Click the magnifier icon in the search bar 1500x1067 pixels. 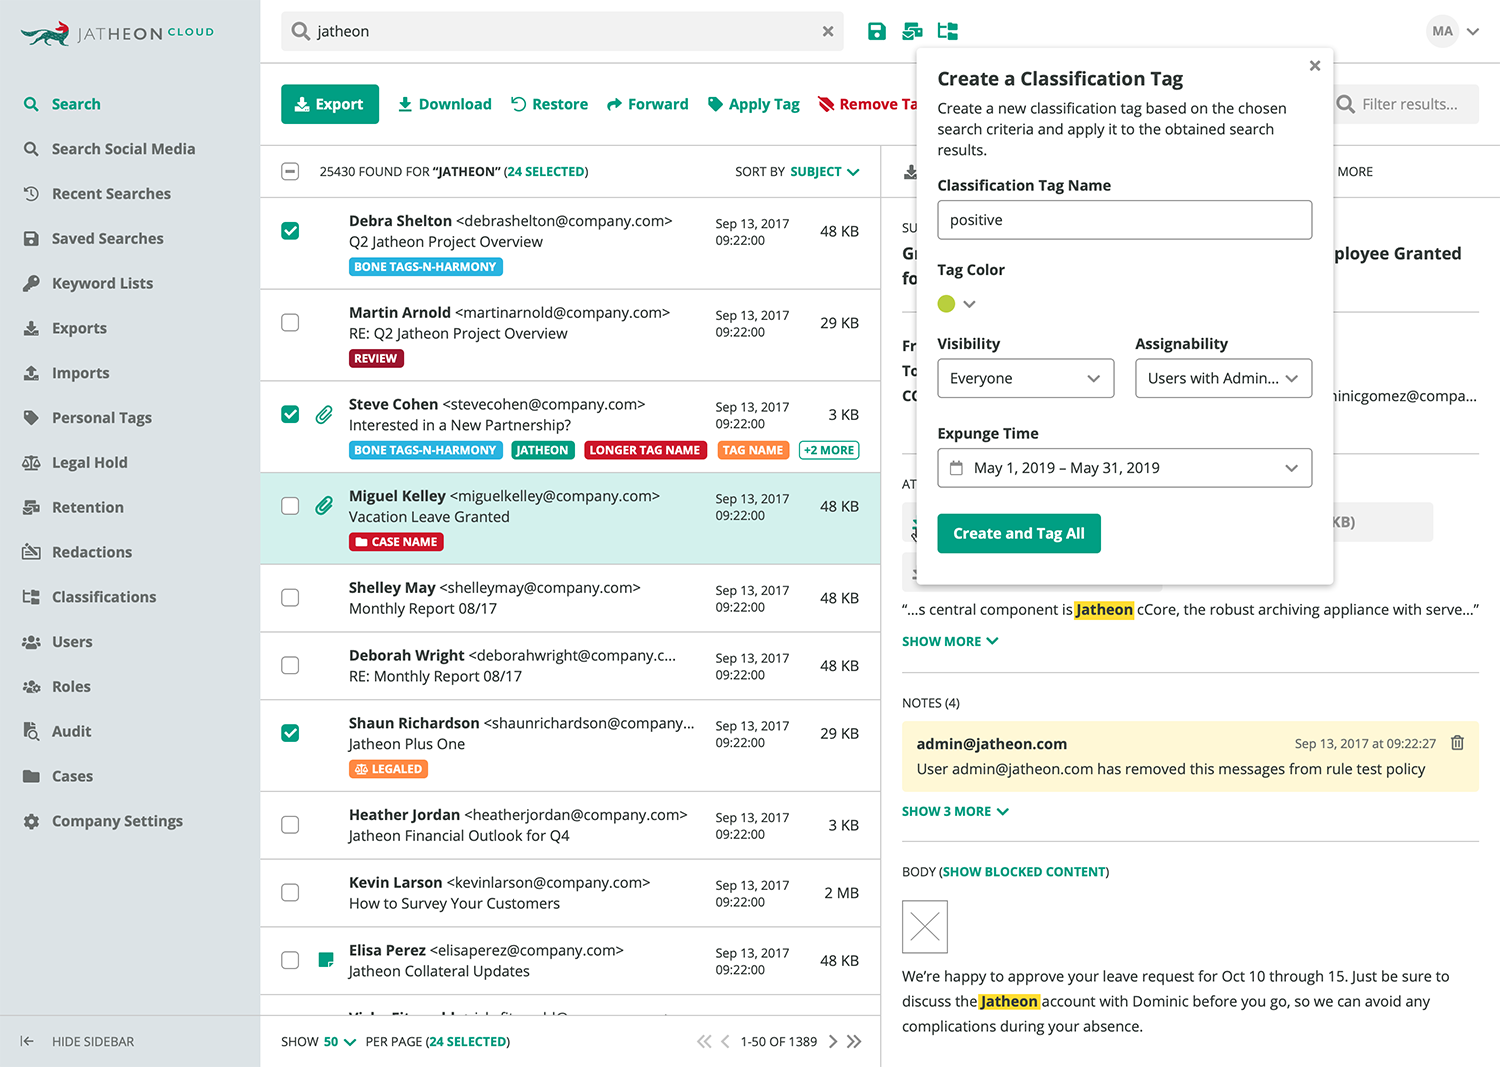pos(300,31)
